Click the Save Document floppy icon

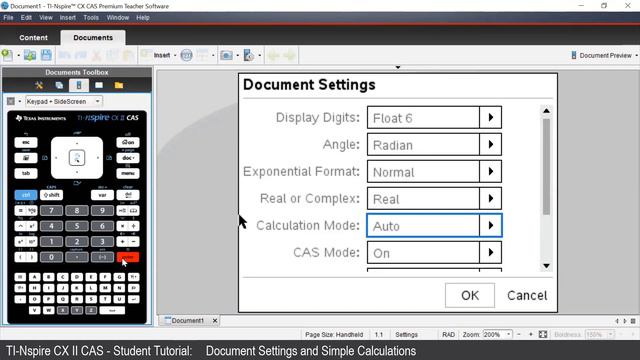[46, 55]
